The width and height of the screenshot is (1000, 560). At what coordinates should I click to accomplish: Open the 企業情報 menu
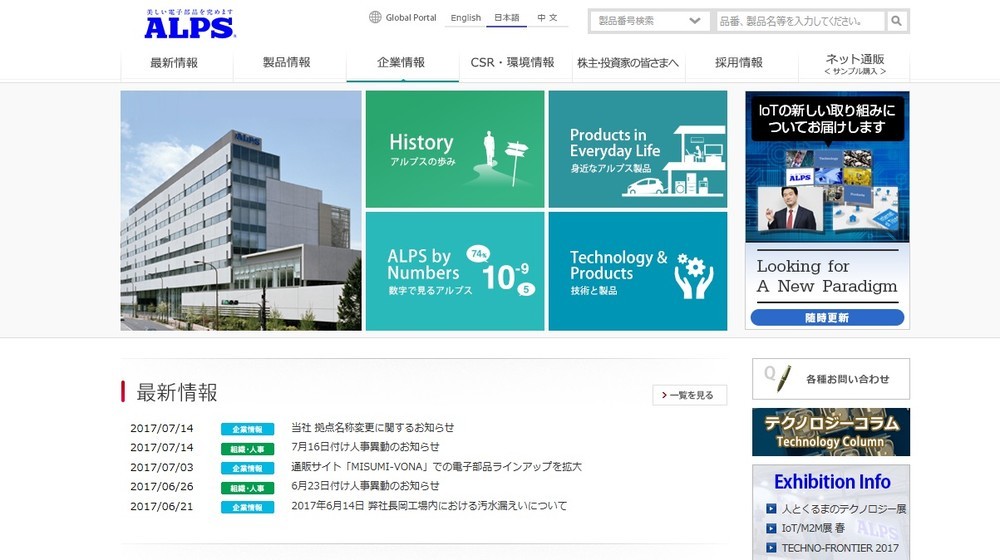click(401, 63)
